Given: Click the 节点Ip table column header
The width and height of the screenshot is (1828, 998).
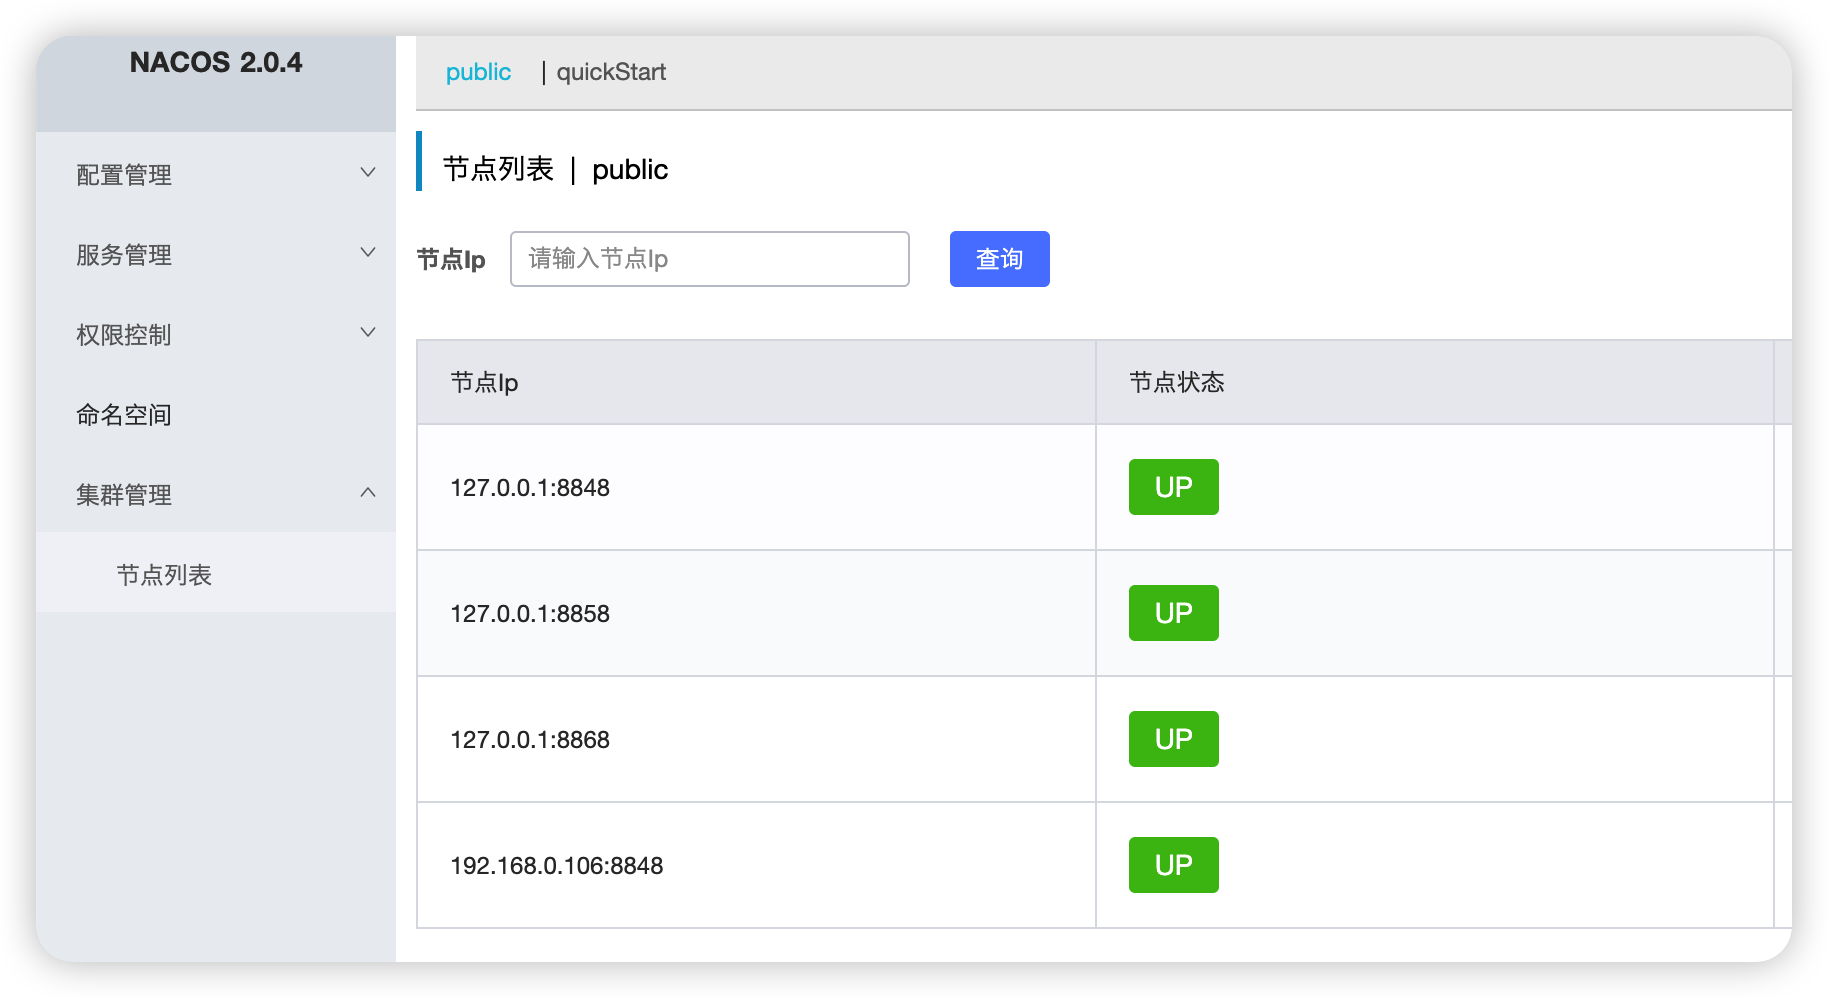Looking at the screenshot, I should pos(484,383).
